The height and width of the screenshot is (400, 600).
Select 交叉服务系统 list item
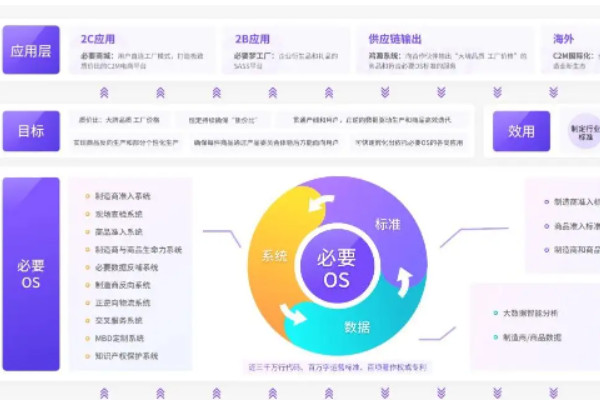119,320
